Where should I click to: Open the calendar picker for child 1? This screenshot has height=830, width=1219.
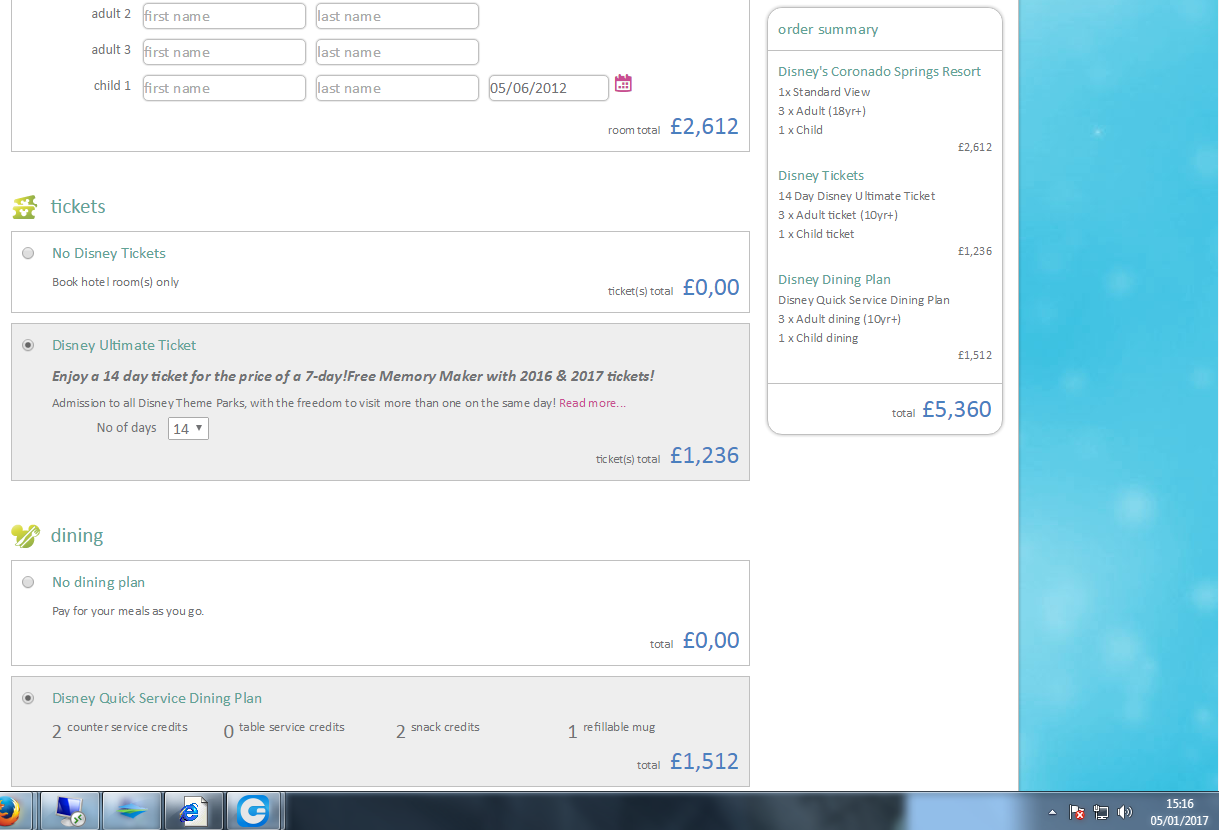click(x=623, y=83)
